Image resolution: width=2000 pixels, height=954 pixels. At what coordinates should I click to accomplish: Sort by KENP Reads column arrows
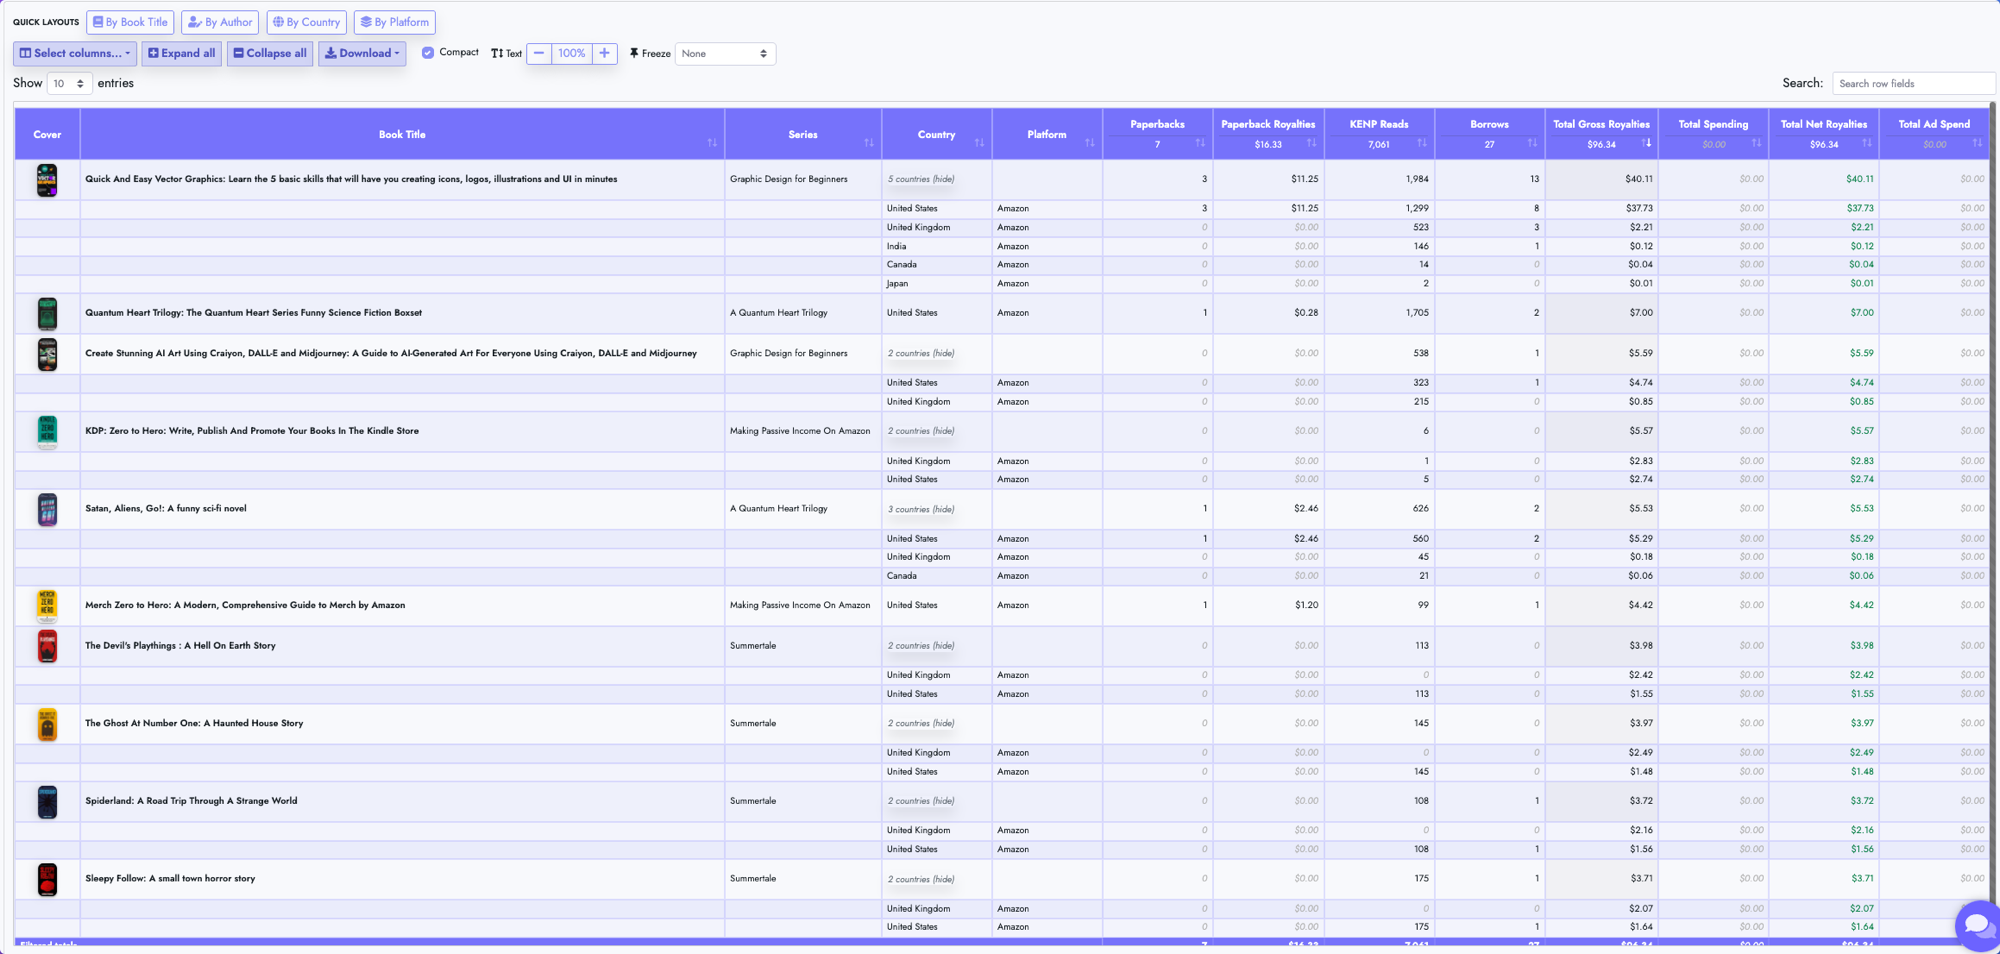coord(1422,143)
